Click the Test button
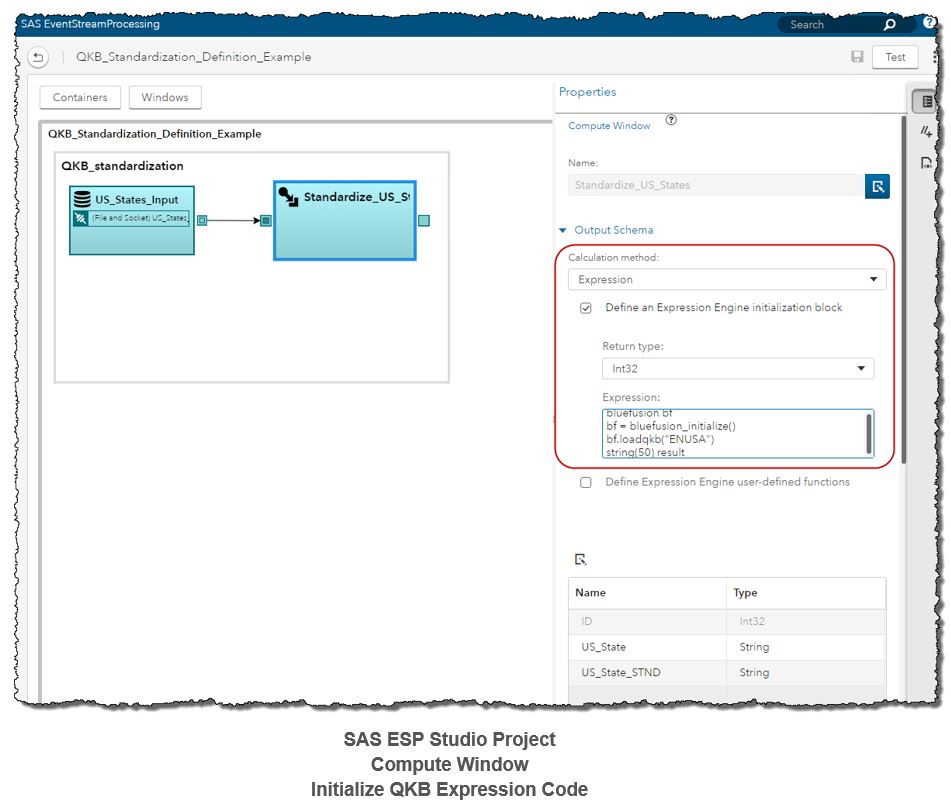Screen dimensions: 951x804 895,57
